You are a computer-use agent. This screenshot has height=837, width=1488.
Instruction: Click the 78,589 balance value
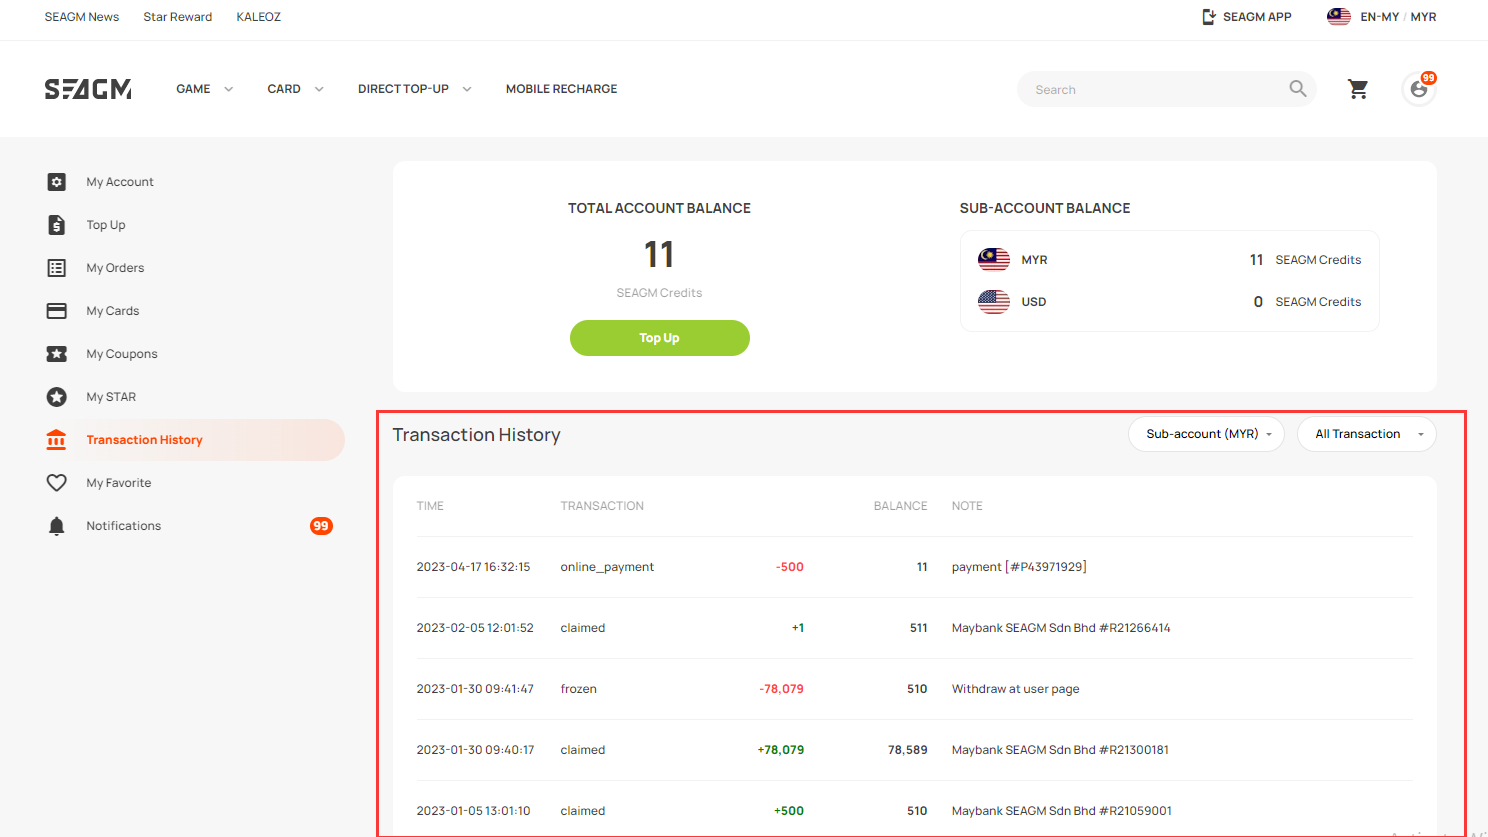tap(908, 750)
